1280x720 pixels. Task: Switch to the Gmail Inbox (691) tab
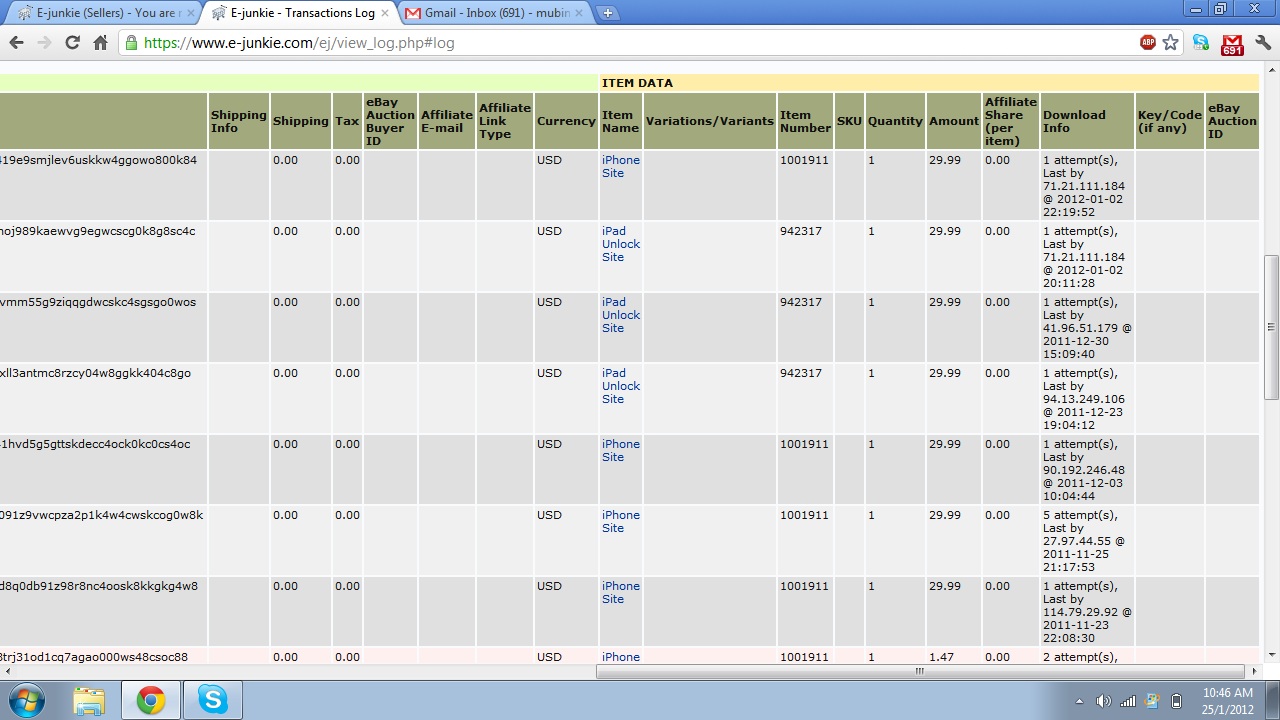pyautogui.click(x=492, y=13)
